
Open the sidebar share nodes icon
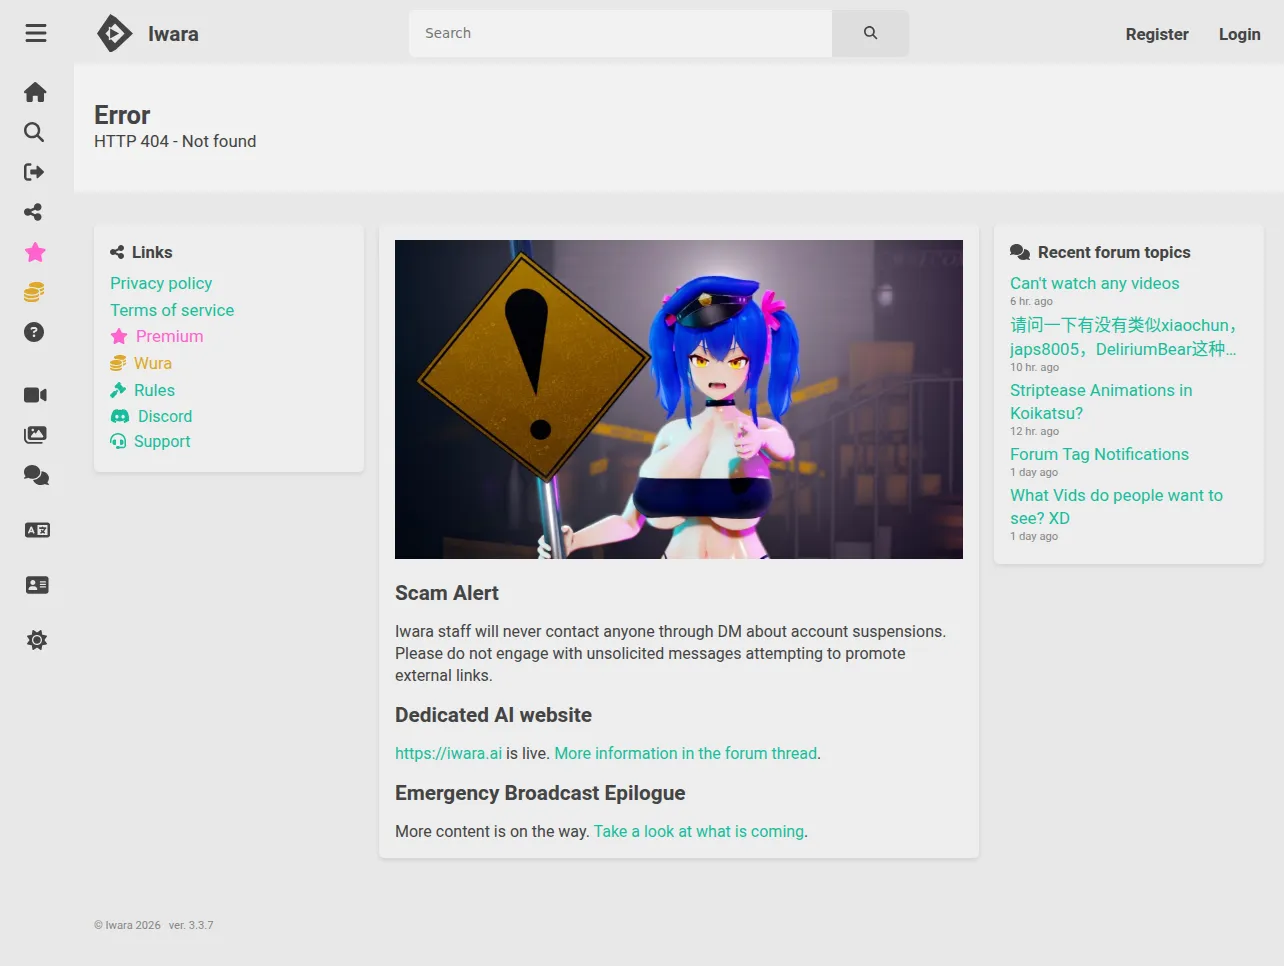point(34,212)
